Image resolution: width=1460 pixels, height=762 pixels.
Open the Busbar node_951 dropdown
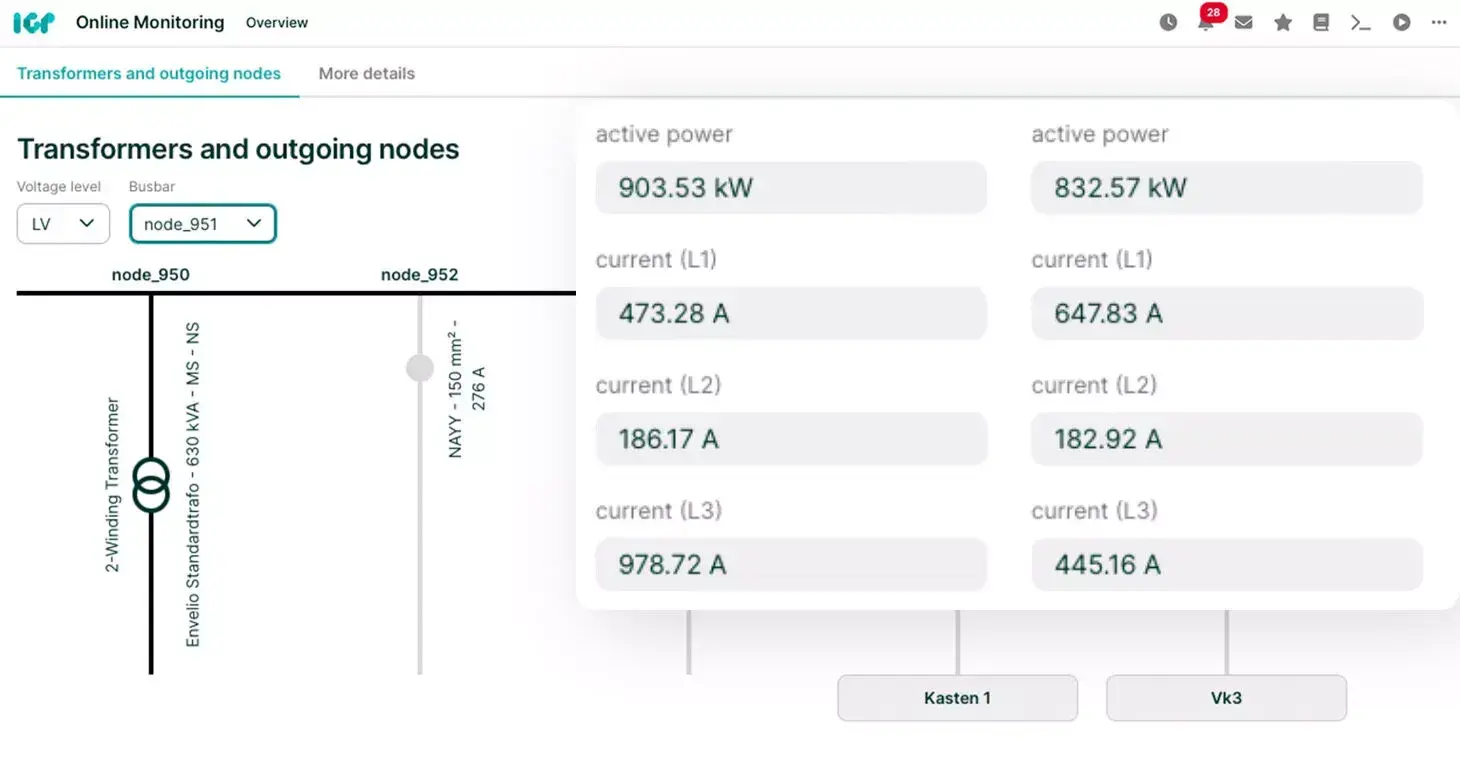coord(202,224)
